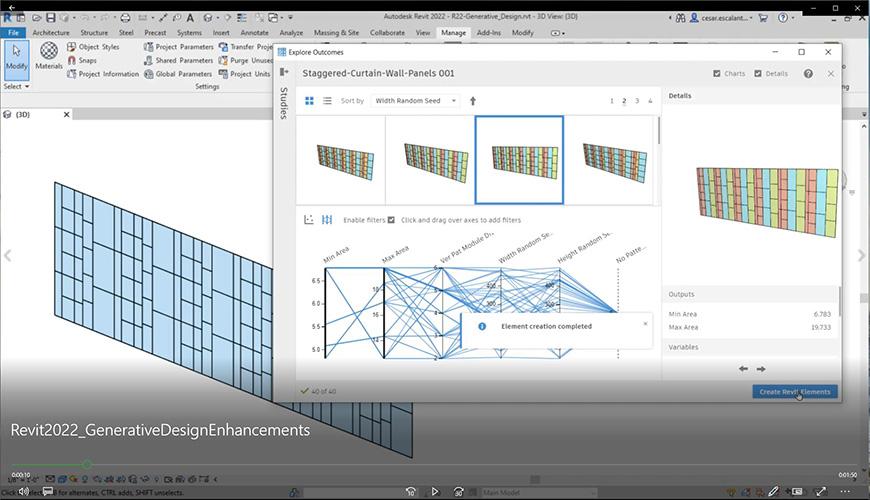
Task: Open Project Units settings
Action: point(244,74)
